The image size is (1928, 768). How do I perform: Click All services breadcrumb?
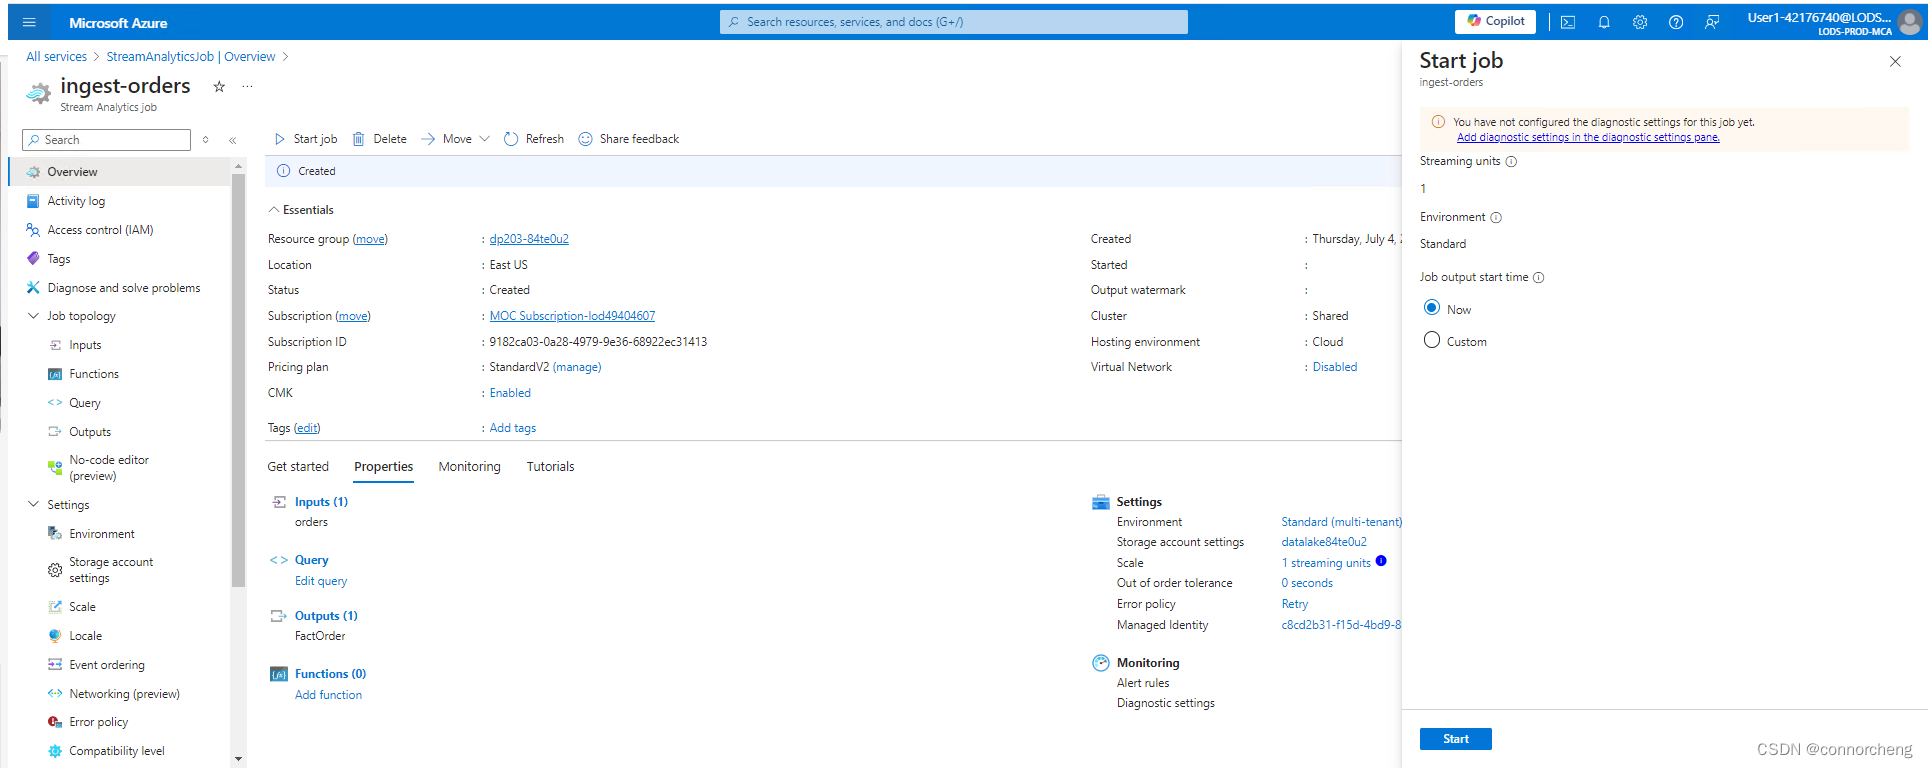point(56,57)
